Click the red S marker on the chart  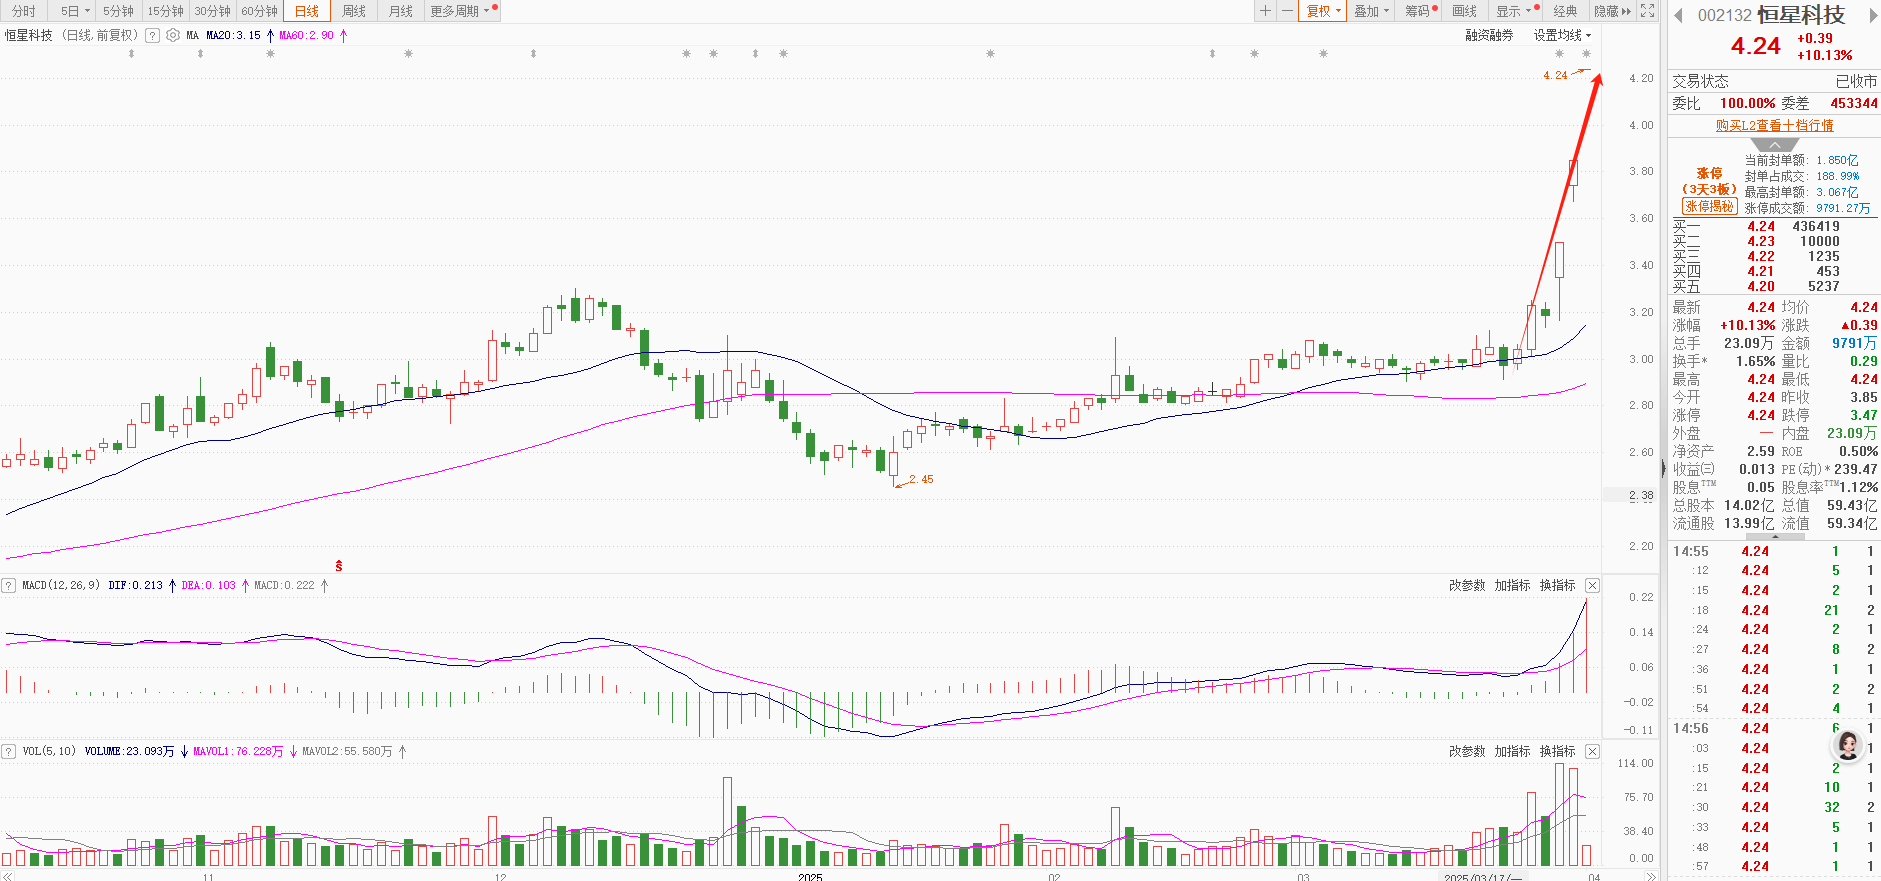(x=339, y=566)
